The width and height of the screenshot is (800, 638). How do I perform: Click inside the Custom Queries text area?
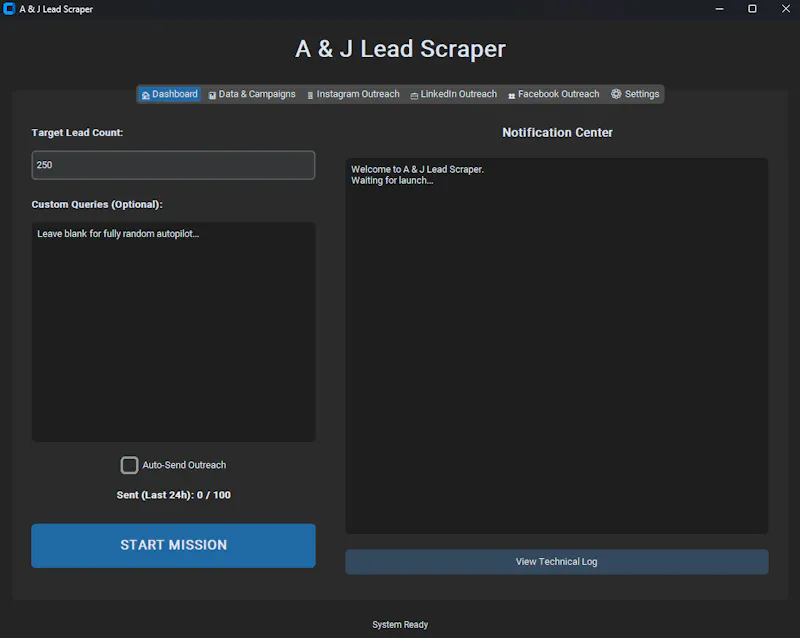coord(173,332)
